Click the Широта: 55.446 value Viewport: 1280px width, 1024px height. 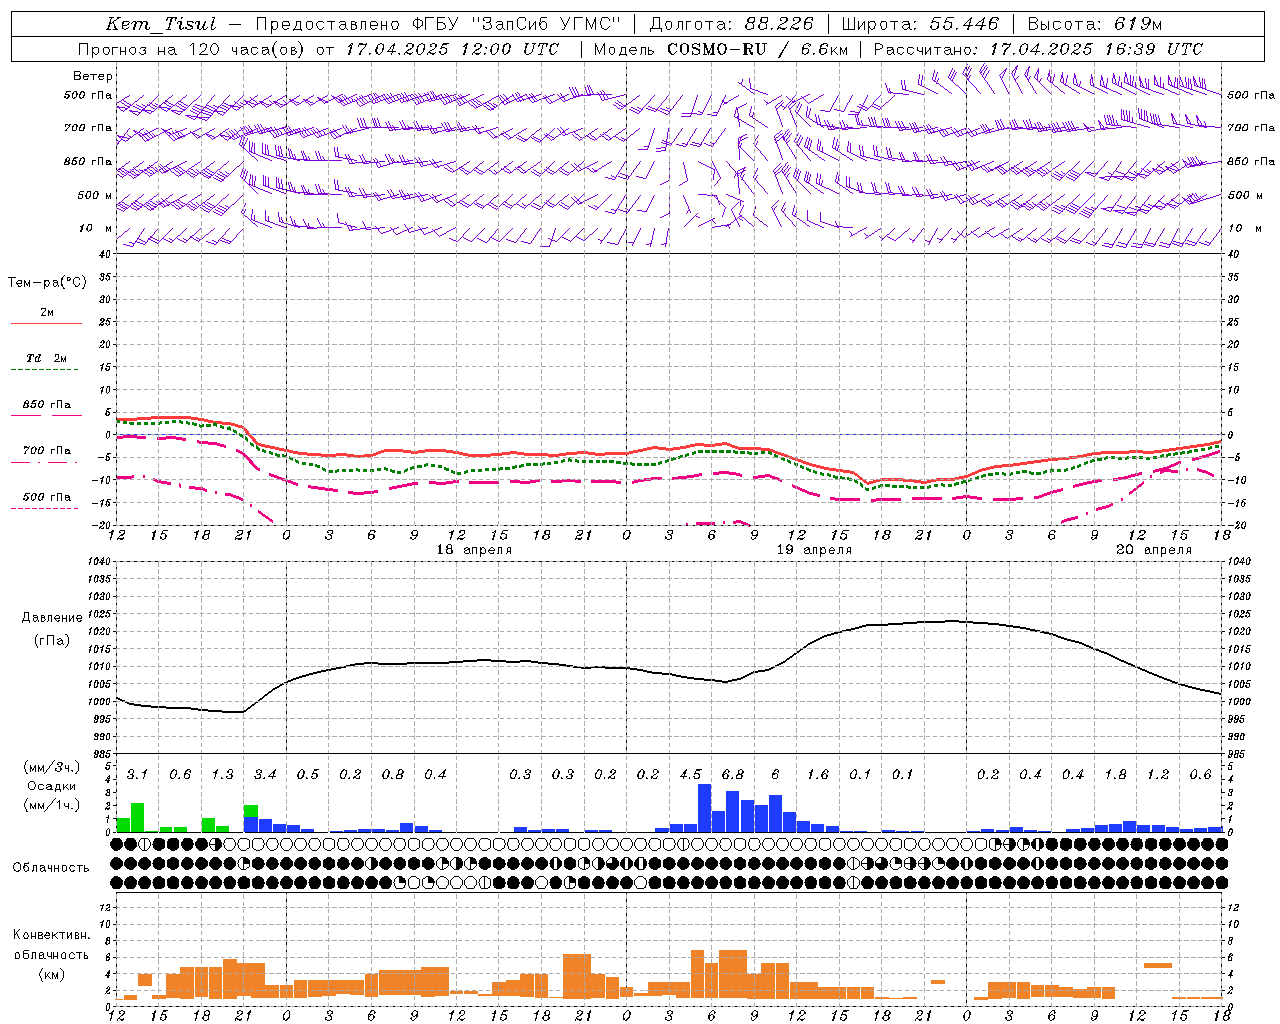(920, 24)
